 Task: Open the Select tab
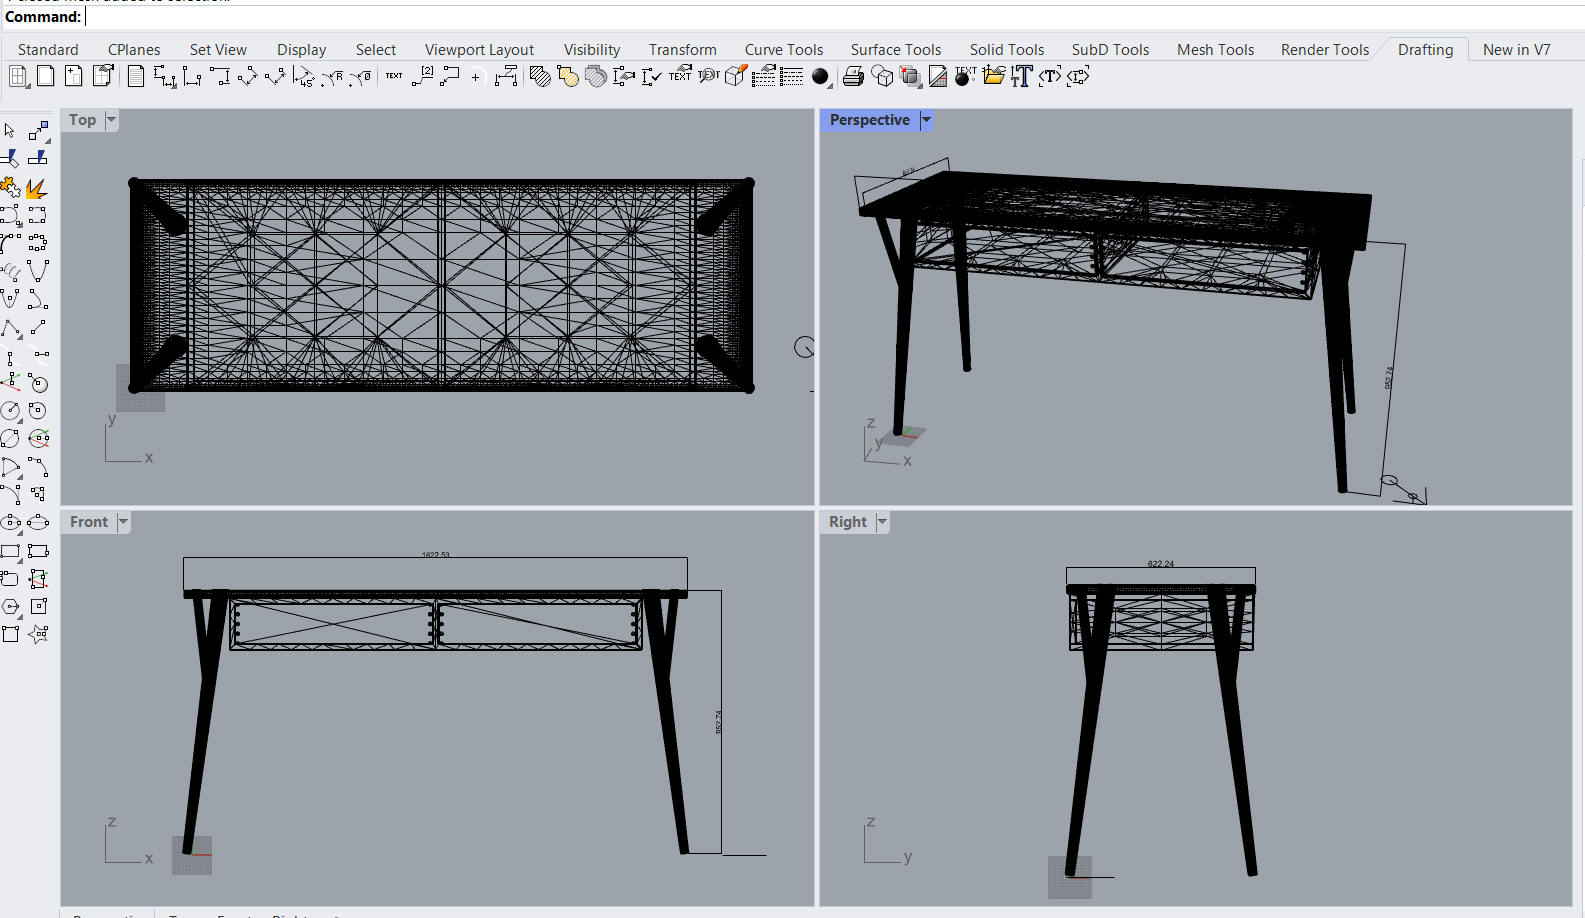[x=376, y=50]
